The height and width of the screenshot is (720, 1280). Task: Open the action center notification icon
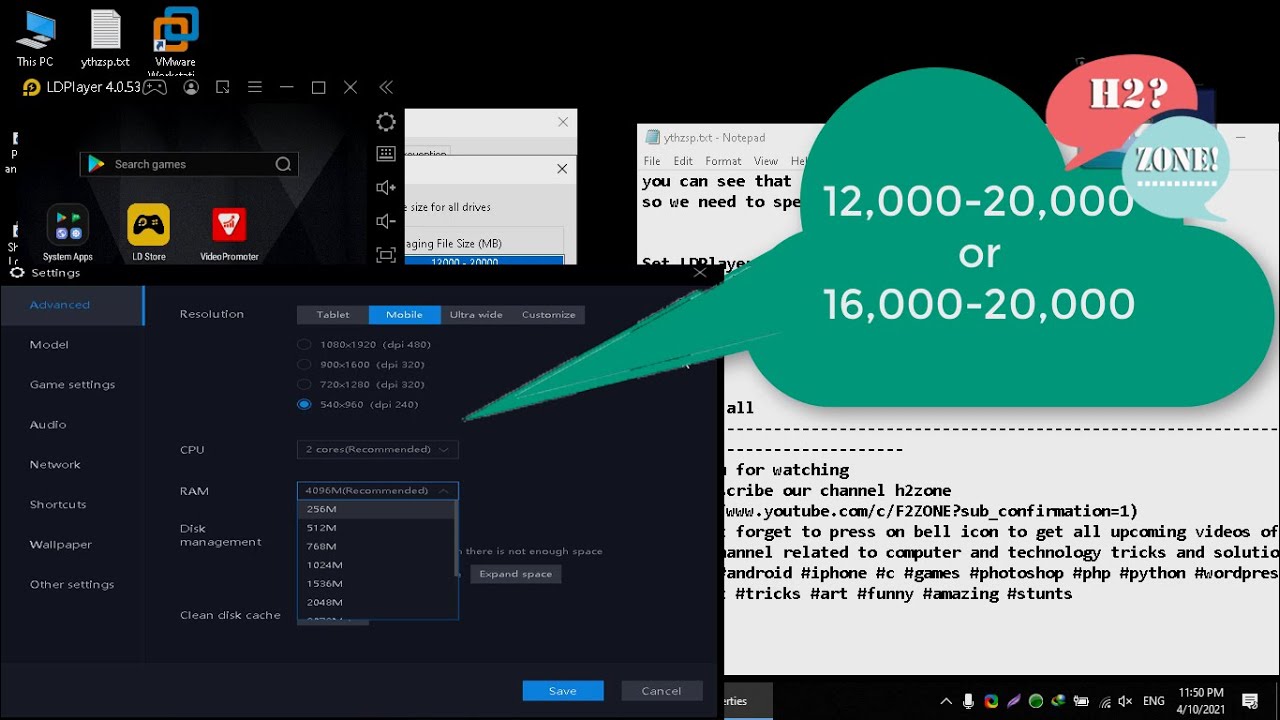tap(1250, 701)
